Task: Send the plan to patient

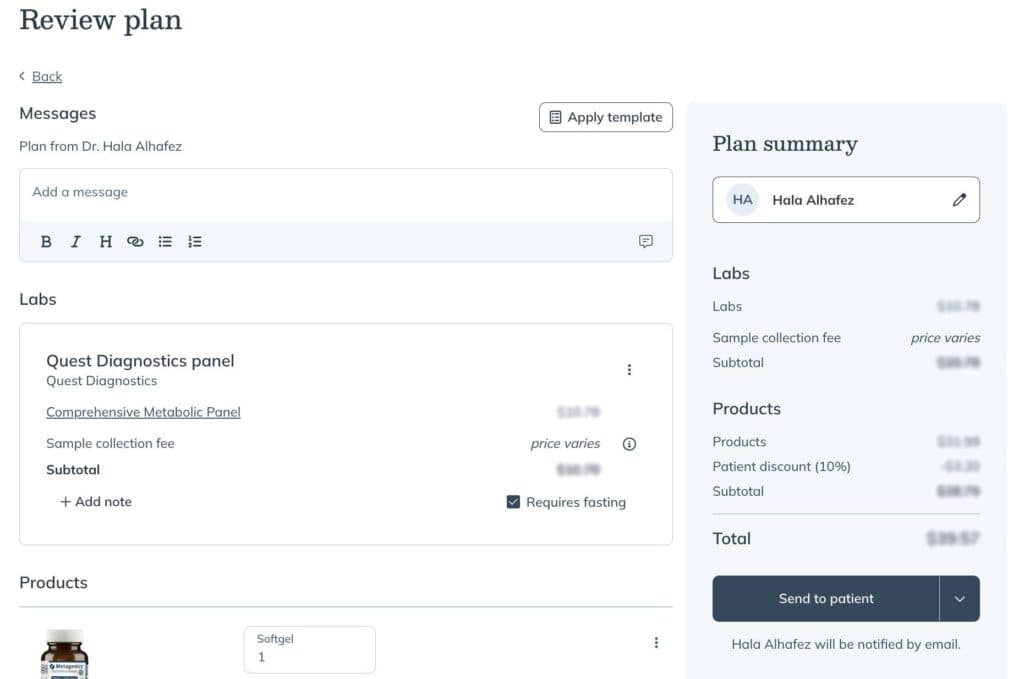Action: (825, 599)
